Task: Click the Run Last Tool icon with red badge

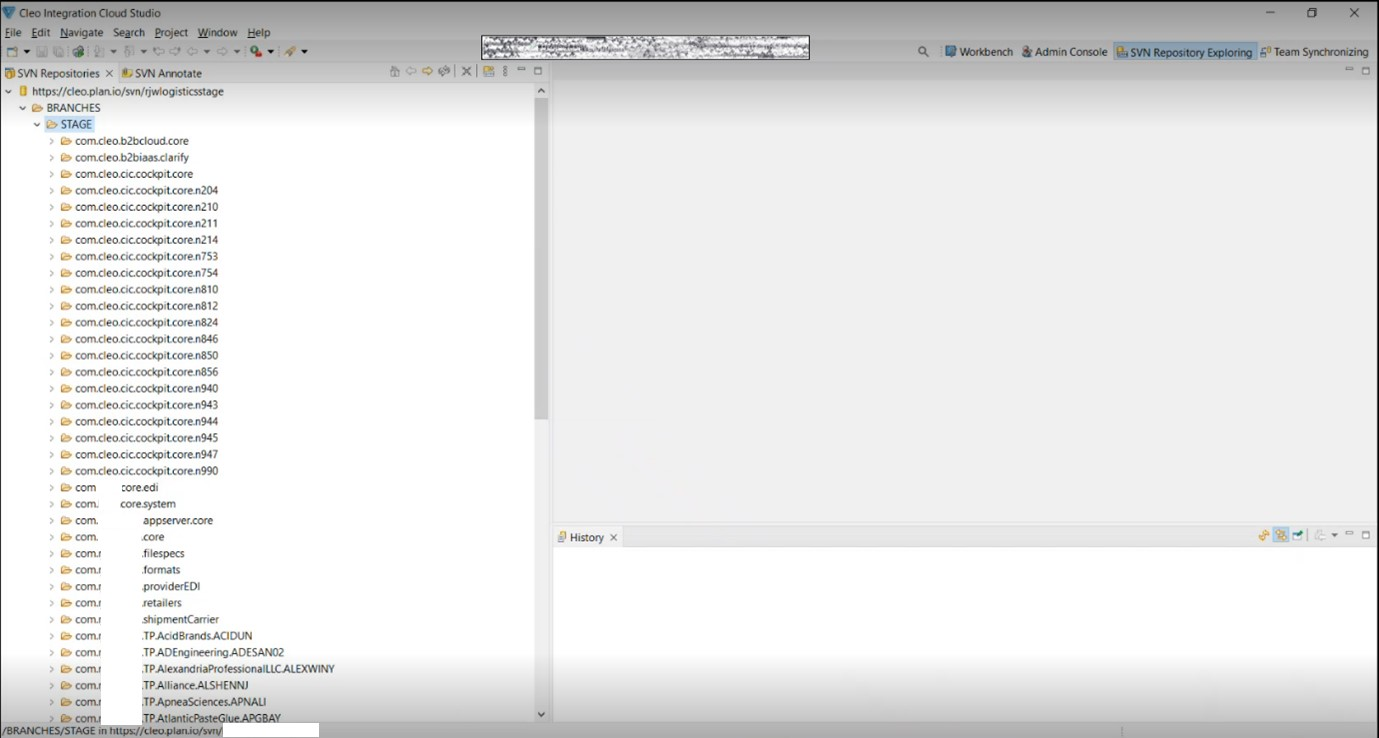Action: [x=255, y=51]
